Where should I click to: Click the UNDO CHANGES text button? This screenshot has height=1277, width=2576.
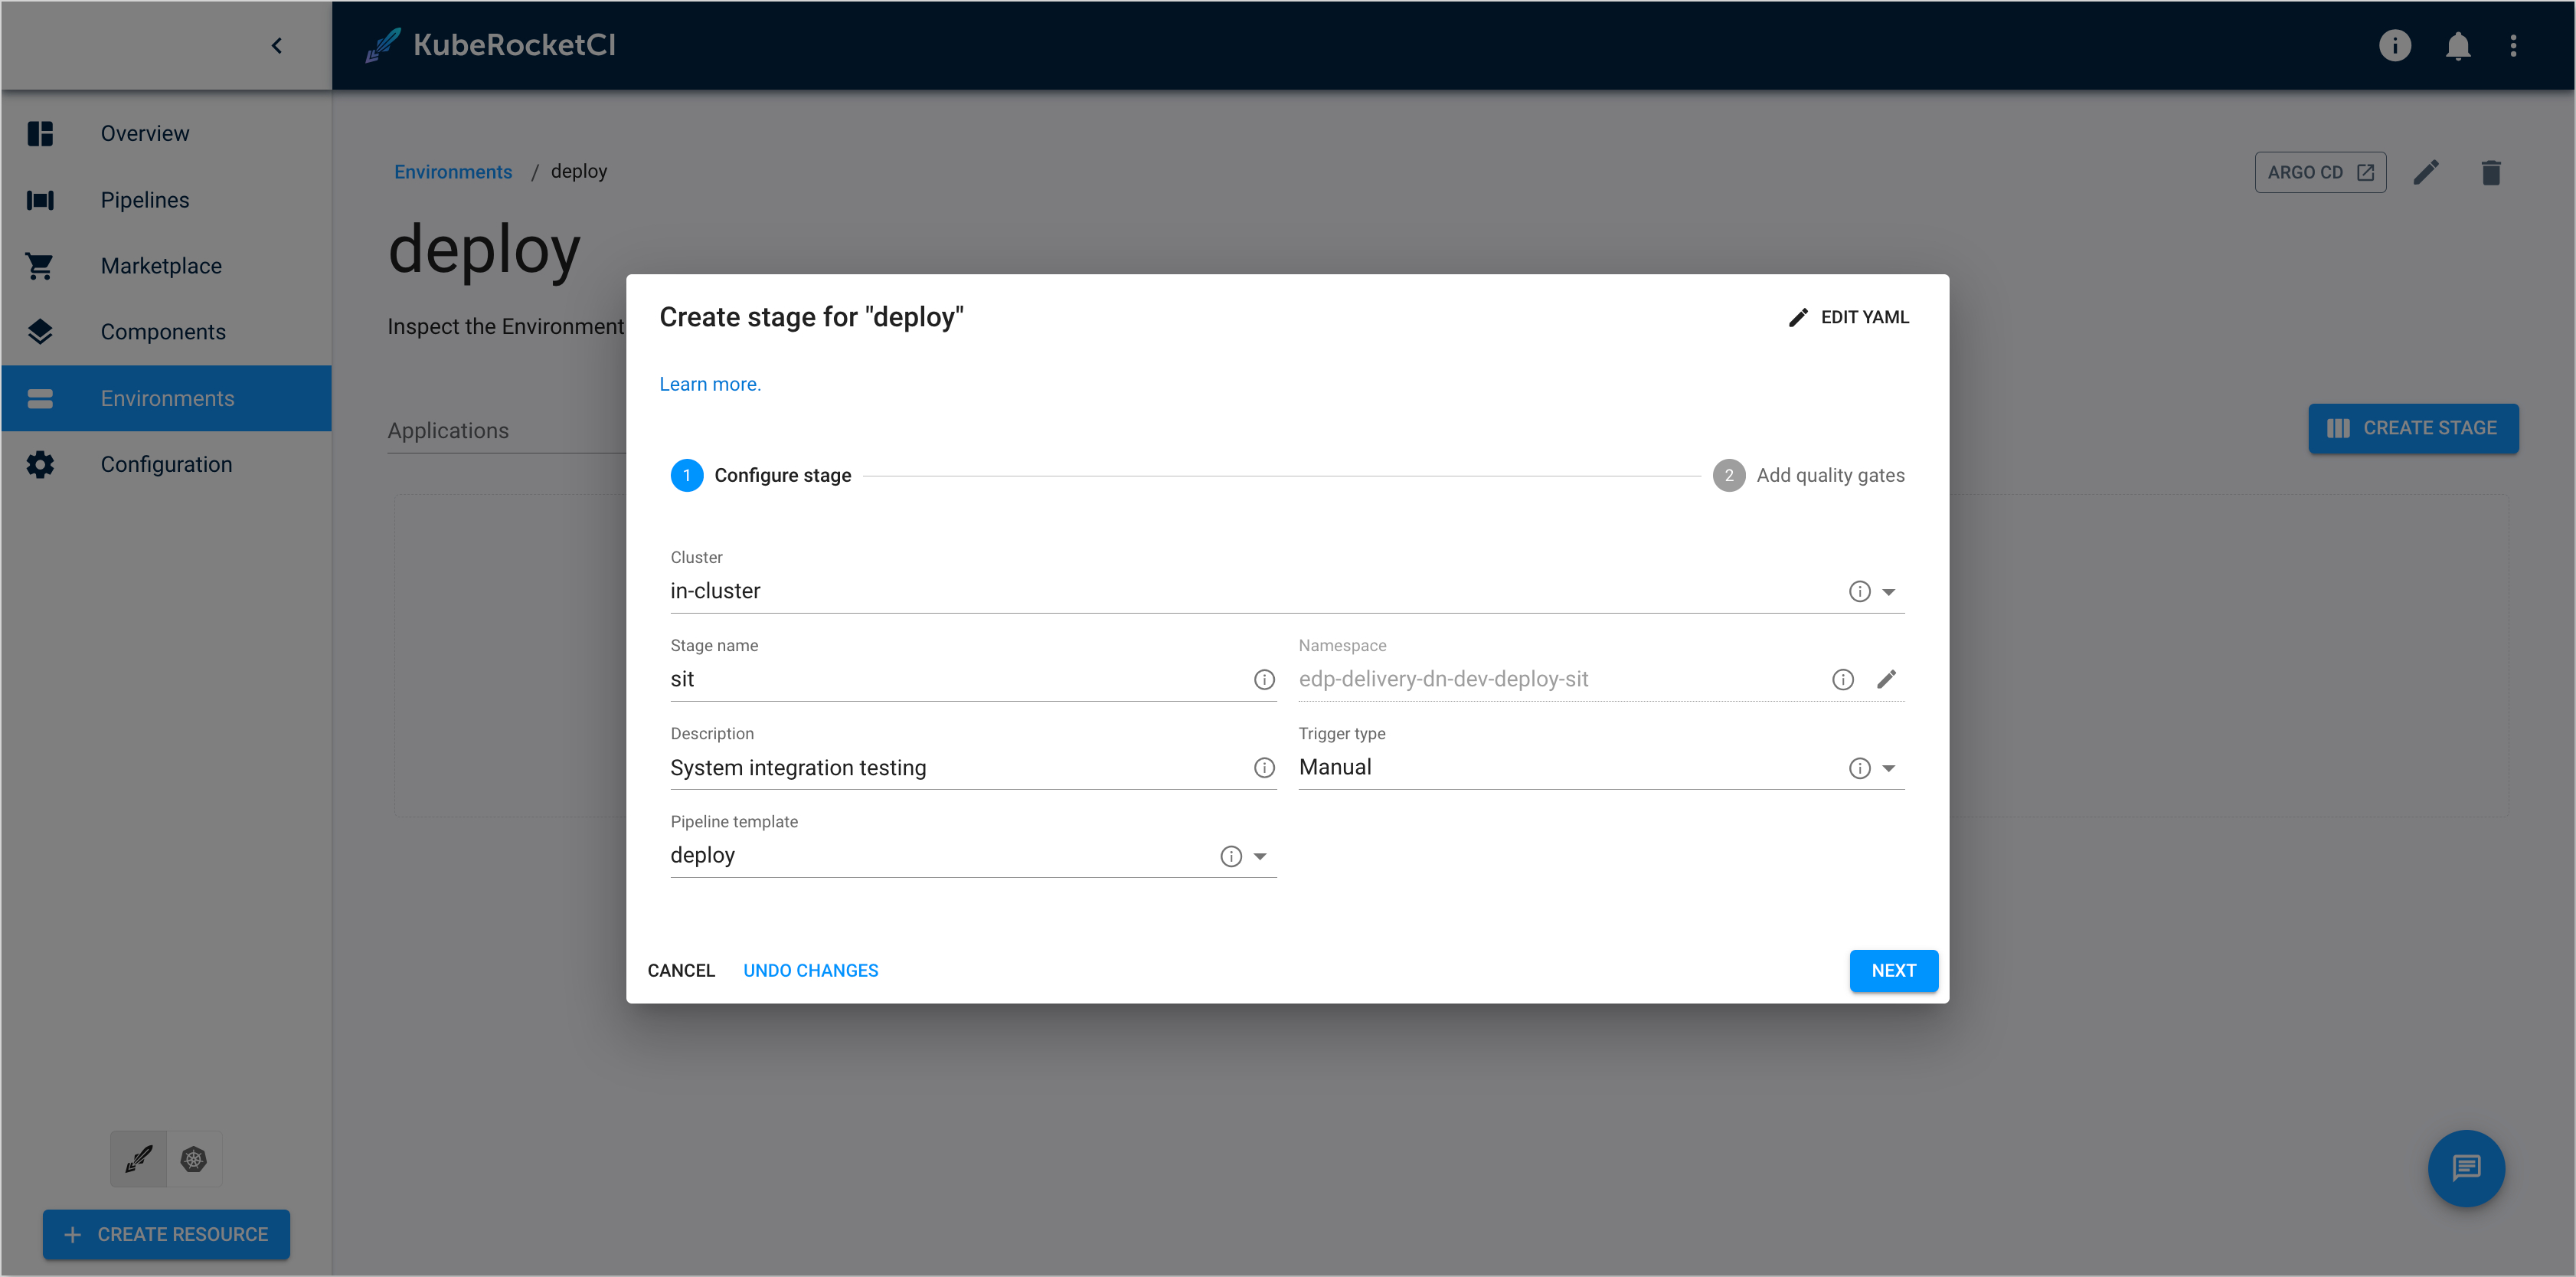click(812, 970)
